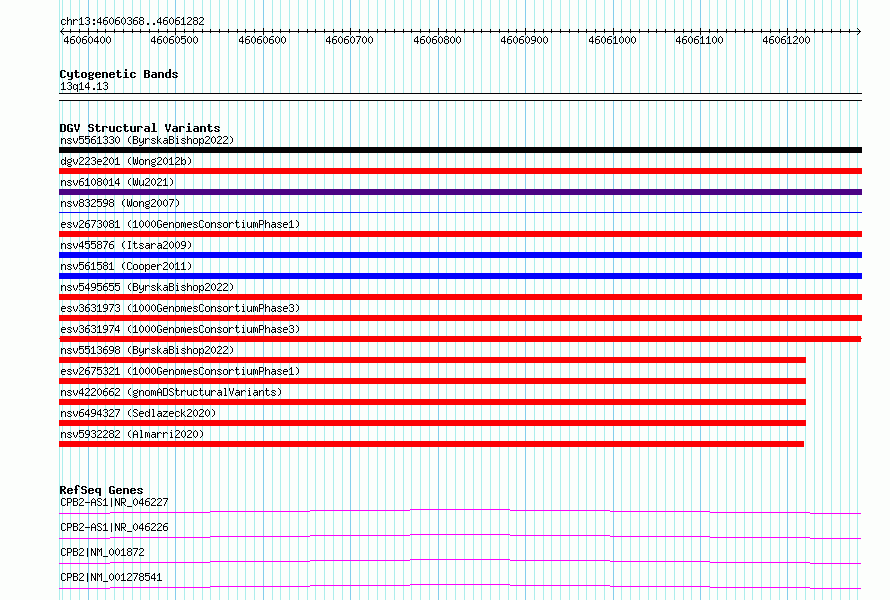Screen dimensions: 890x600
Task: Click the red bar for esv3631974
Action: pyautogui.click(x=460, y=339)
